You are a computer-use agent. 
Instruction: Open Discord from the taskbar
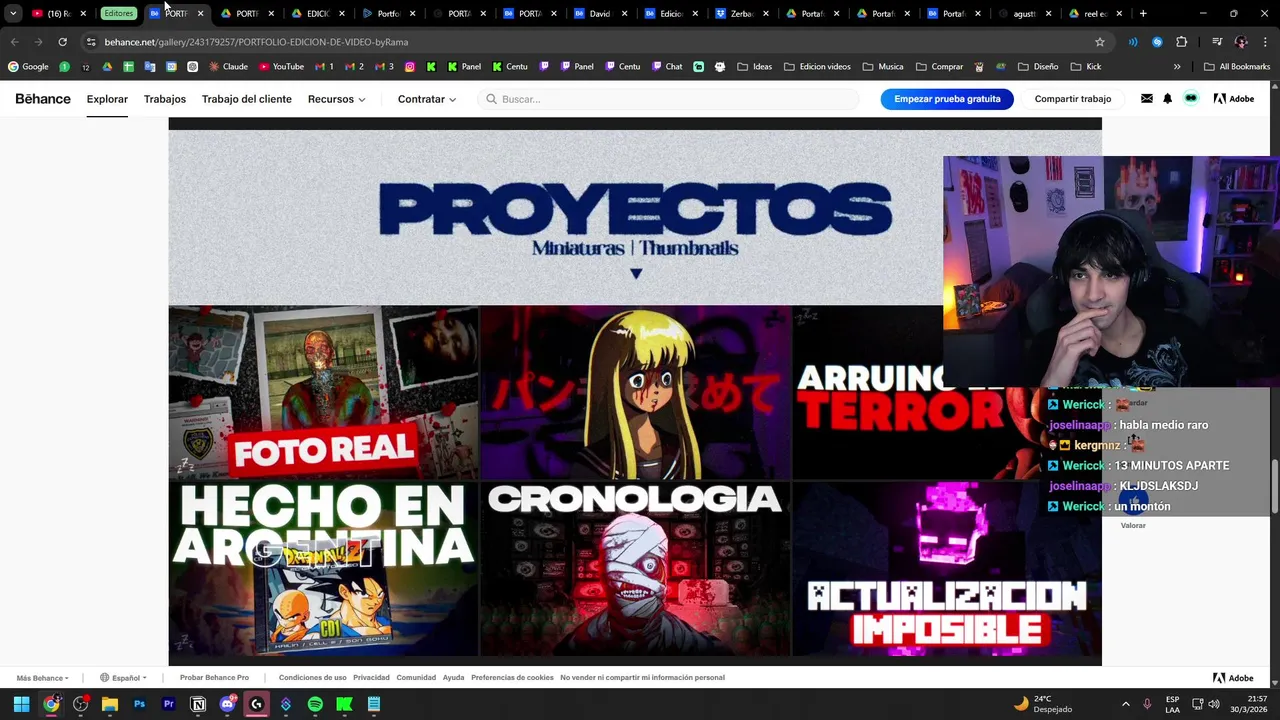coord(227,704)
